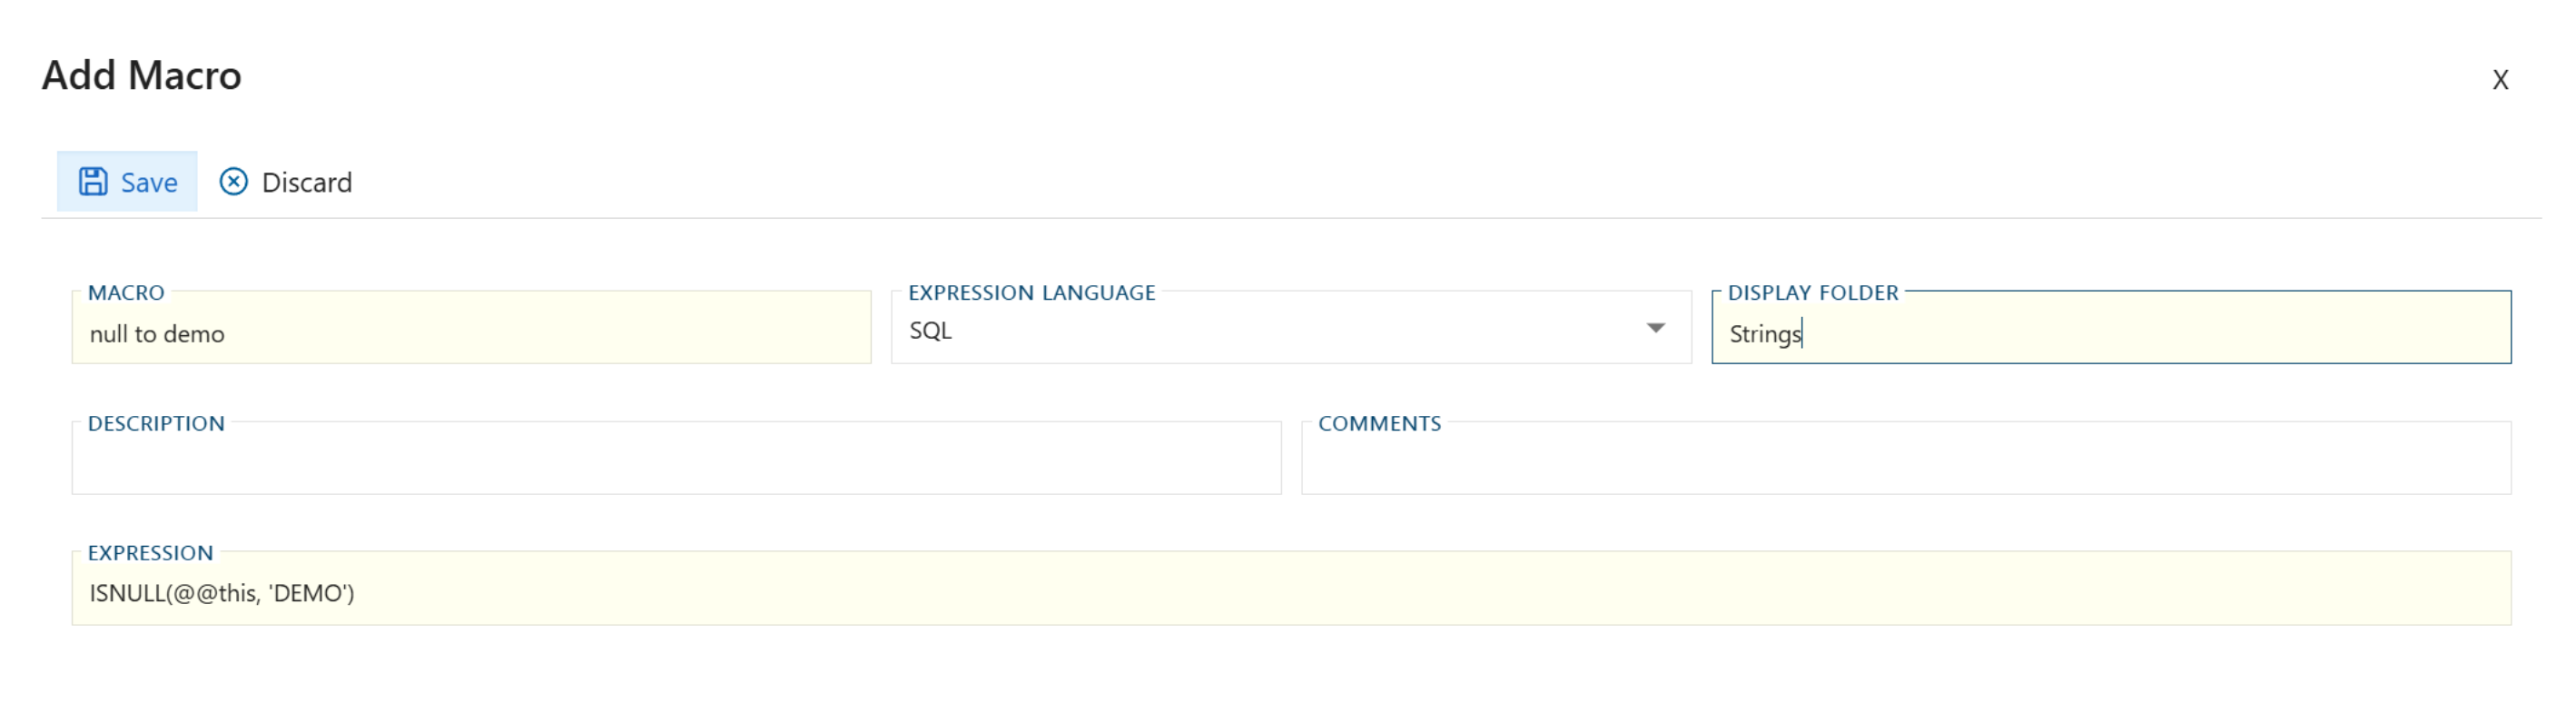Click the MACRO field label
The width and height of the screenshot is (2576, 703).
[x=127, y=292]
